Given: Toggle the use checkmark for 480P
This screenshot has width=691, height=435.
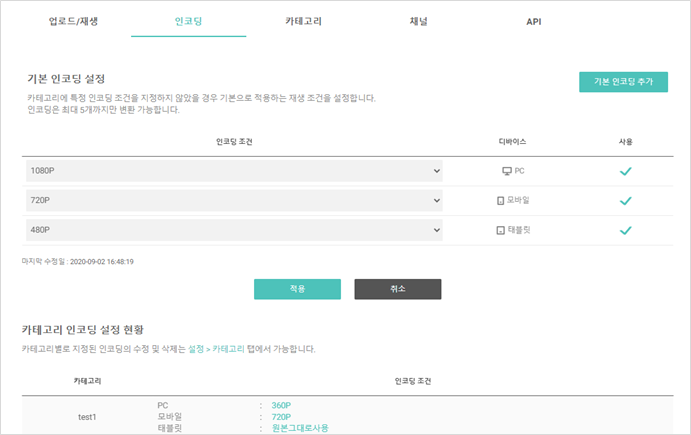Looking at the screenshot, I should pyautogui.click(x=625, y=230).
